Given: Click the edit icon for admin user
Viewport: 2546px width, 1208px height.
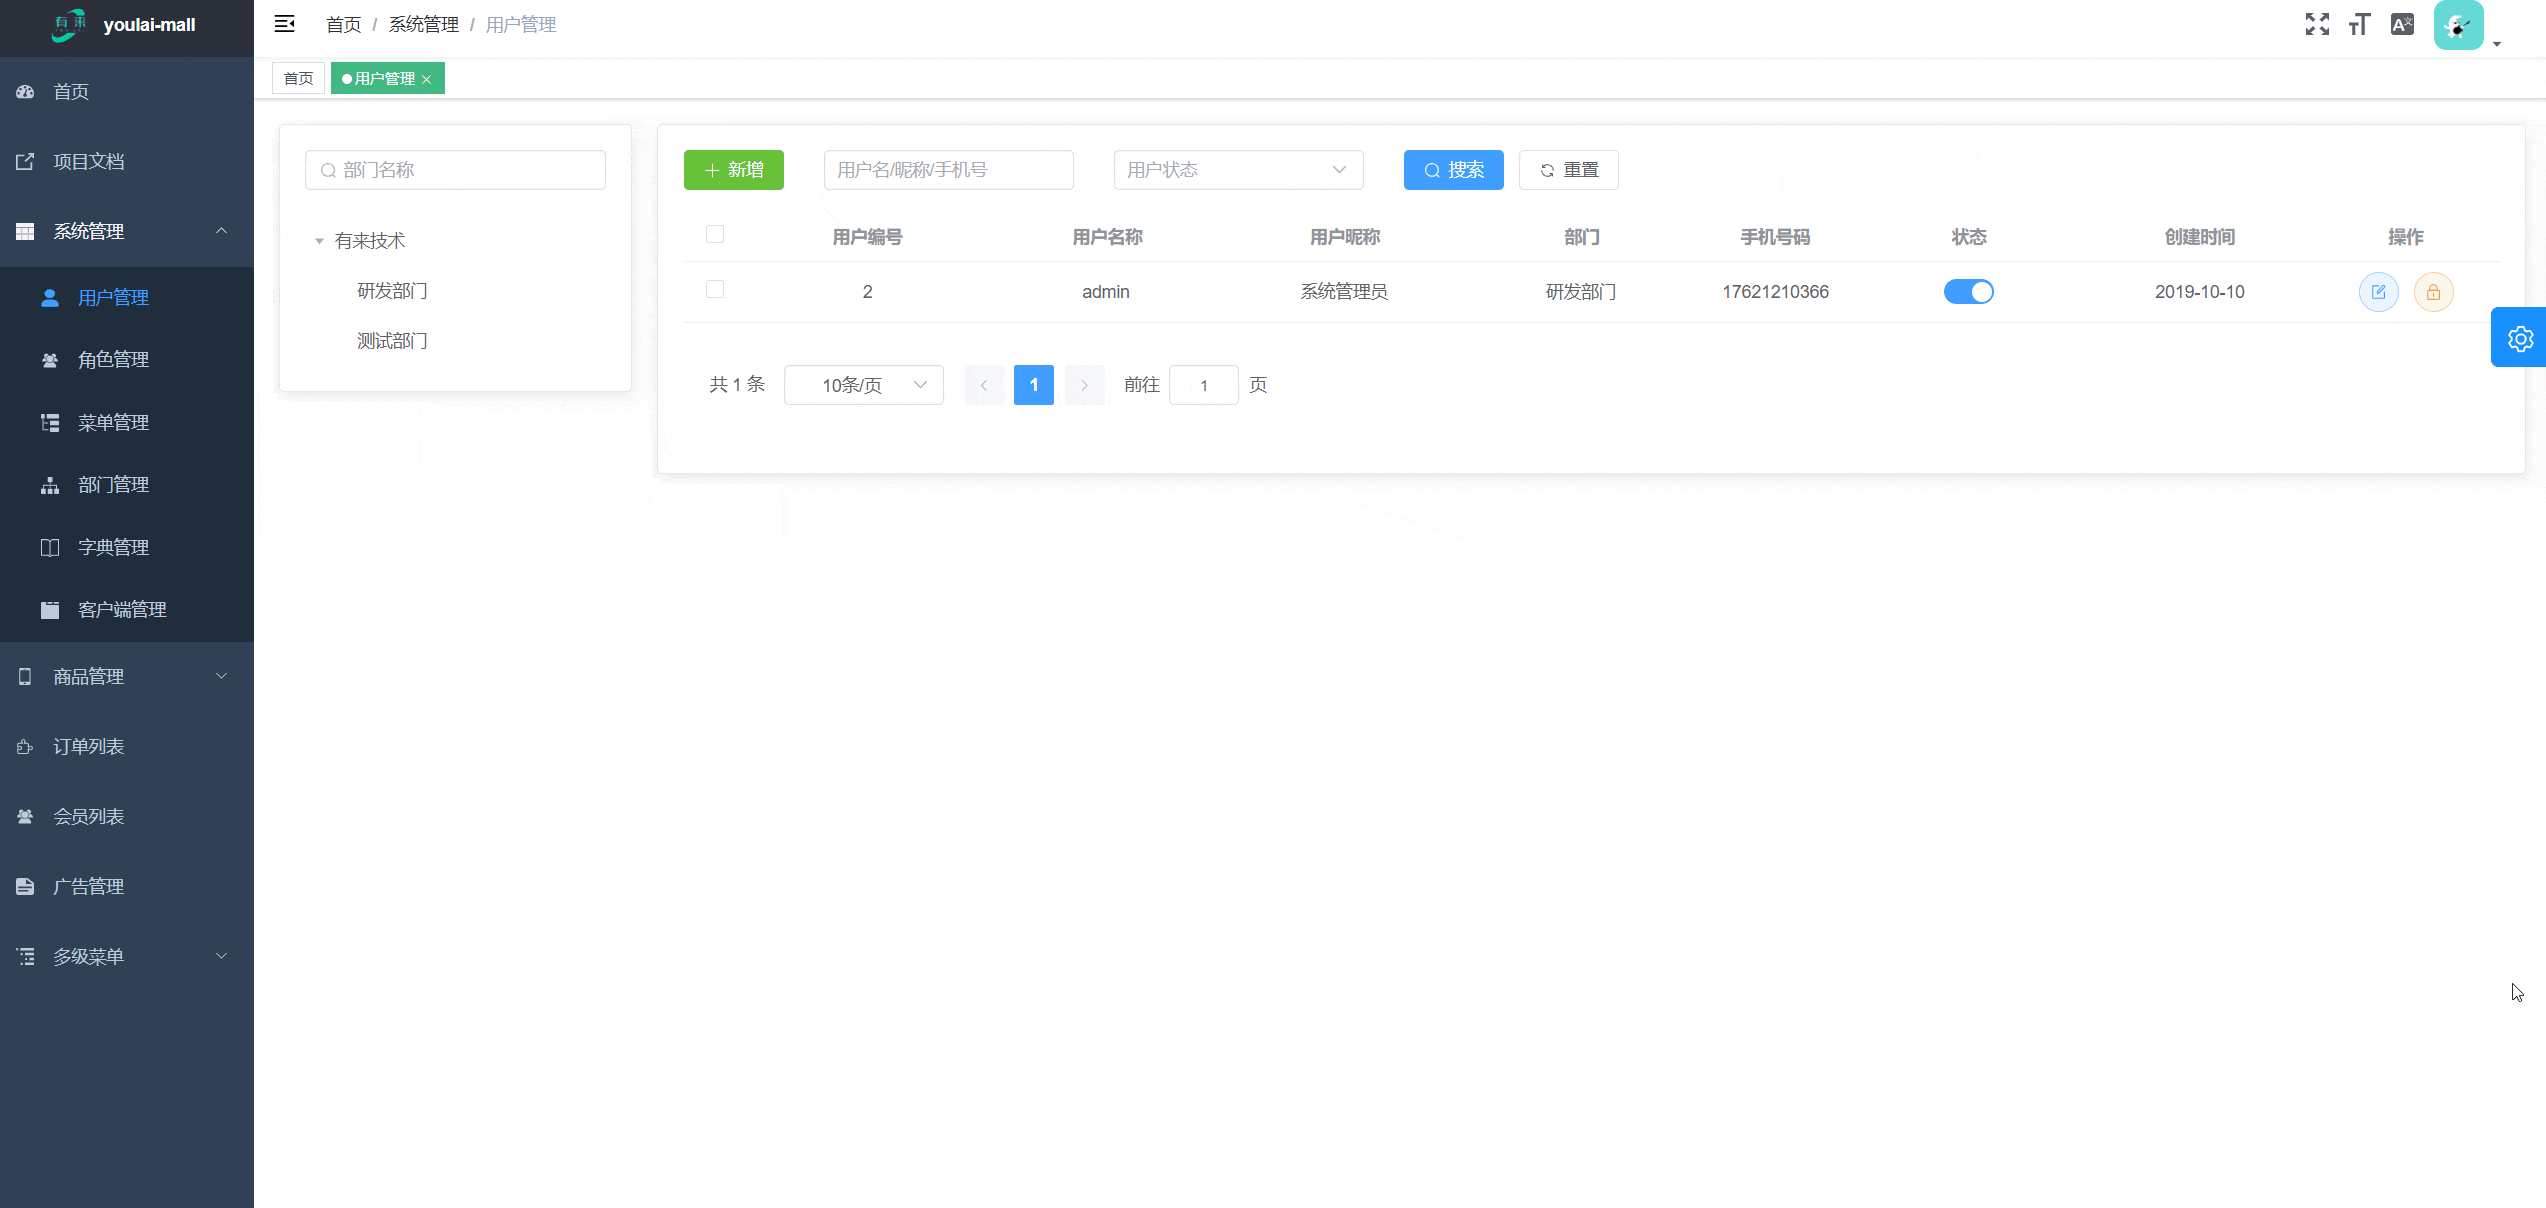Looking at the screenshot, I should pos(2378,292).
